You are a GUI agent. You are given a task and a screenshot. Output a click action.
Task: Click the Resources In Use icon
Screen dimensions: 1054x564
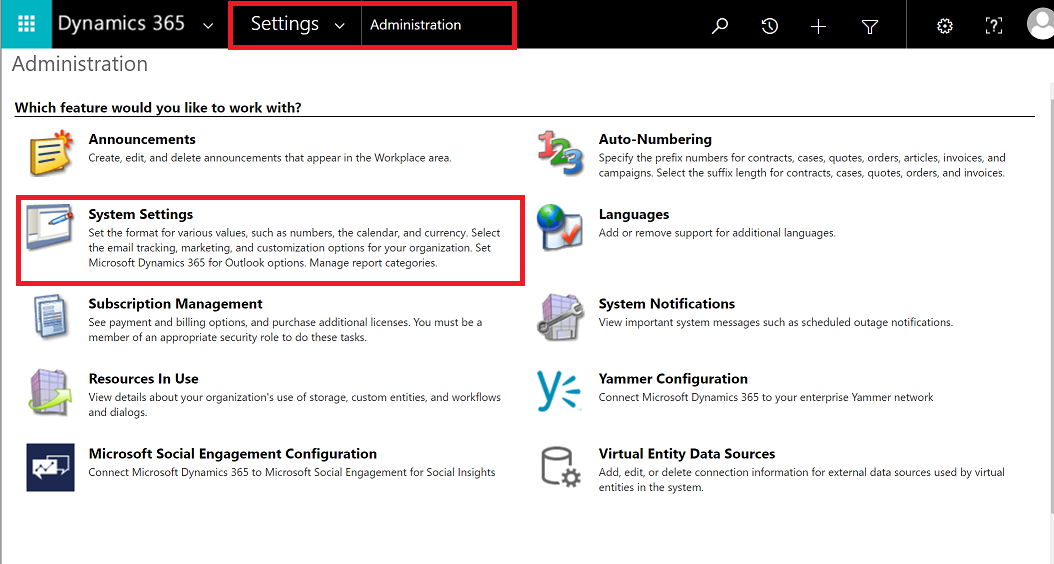(x=50, y=392)
